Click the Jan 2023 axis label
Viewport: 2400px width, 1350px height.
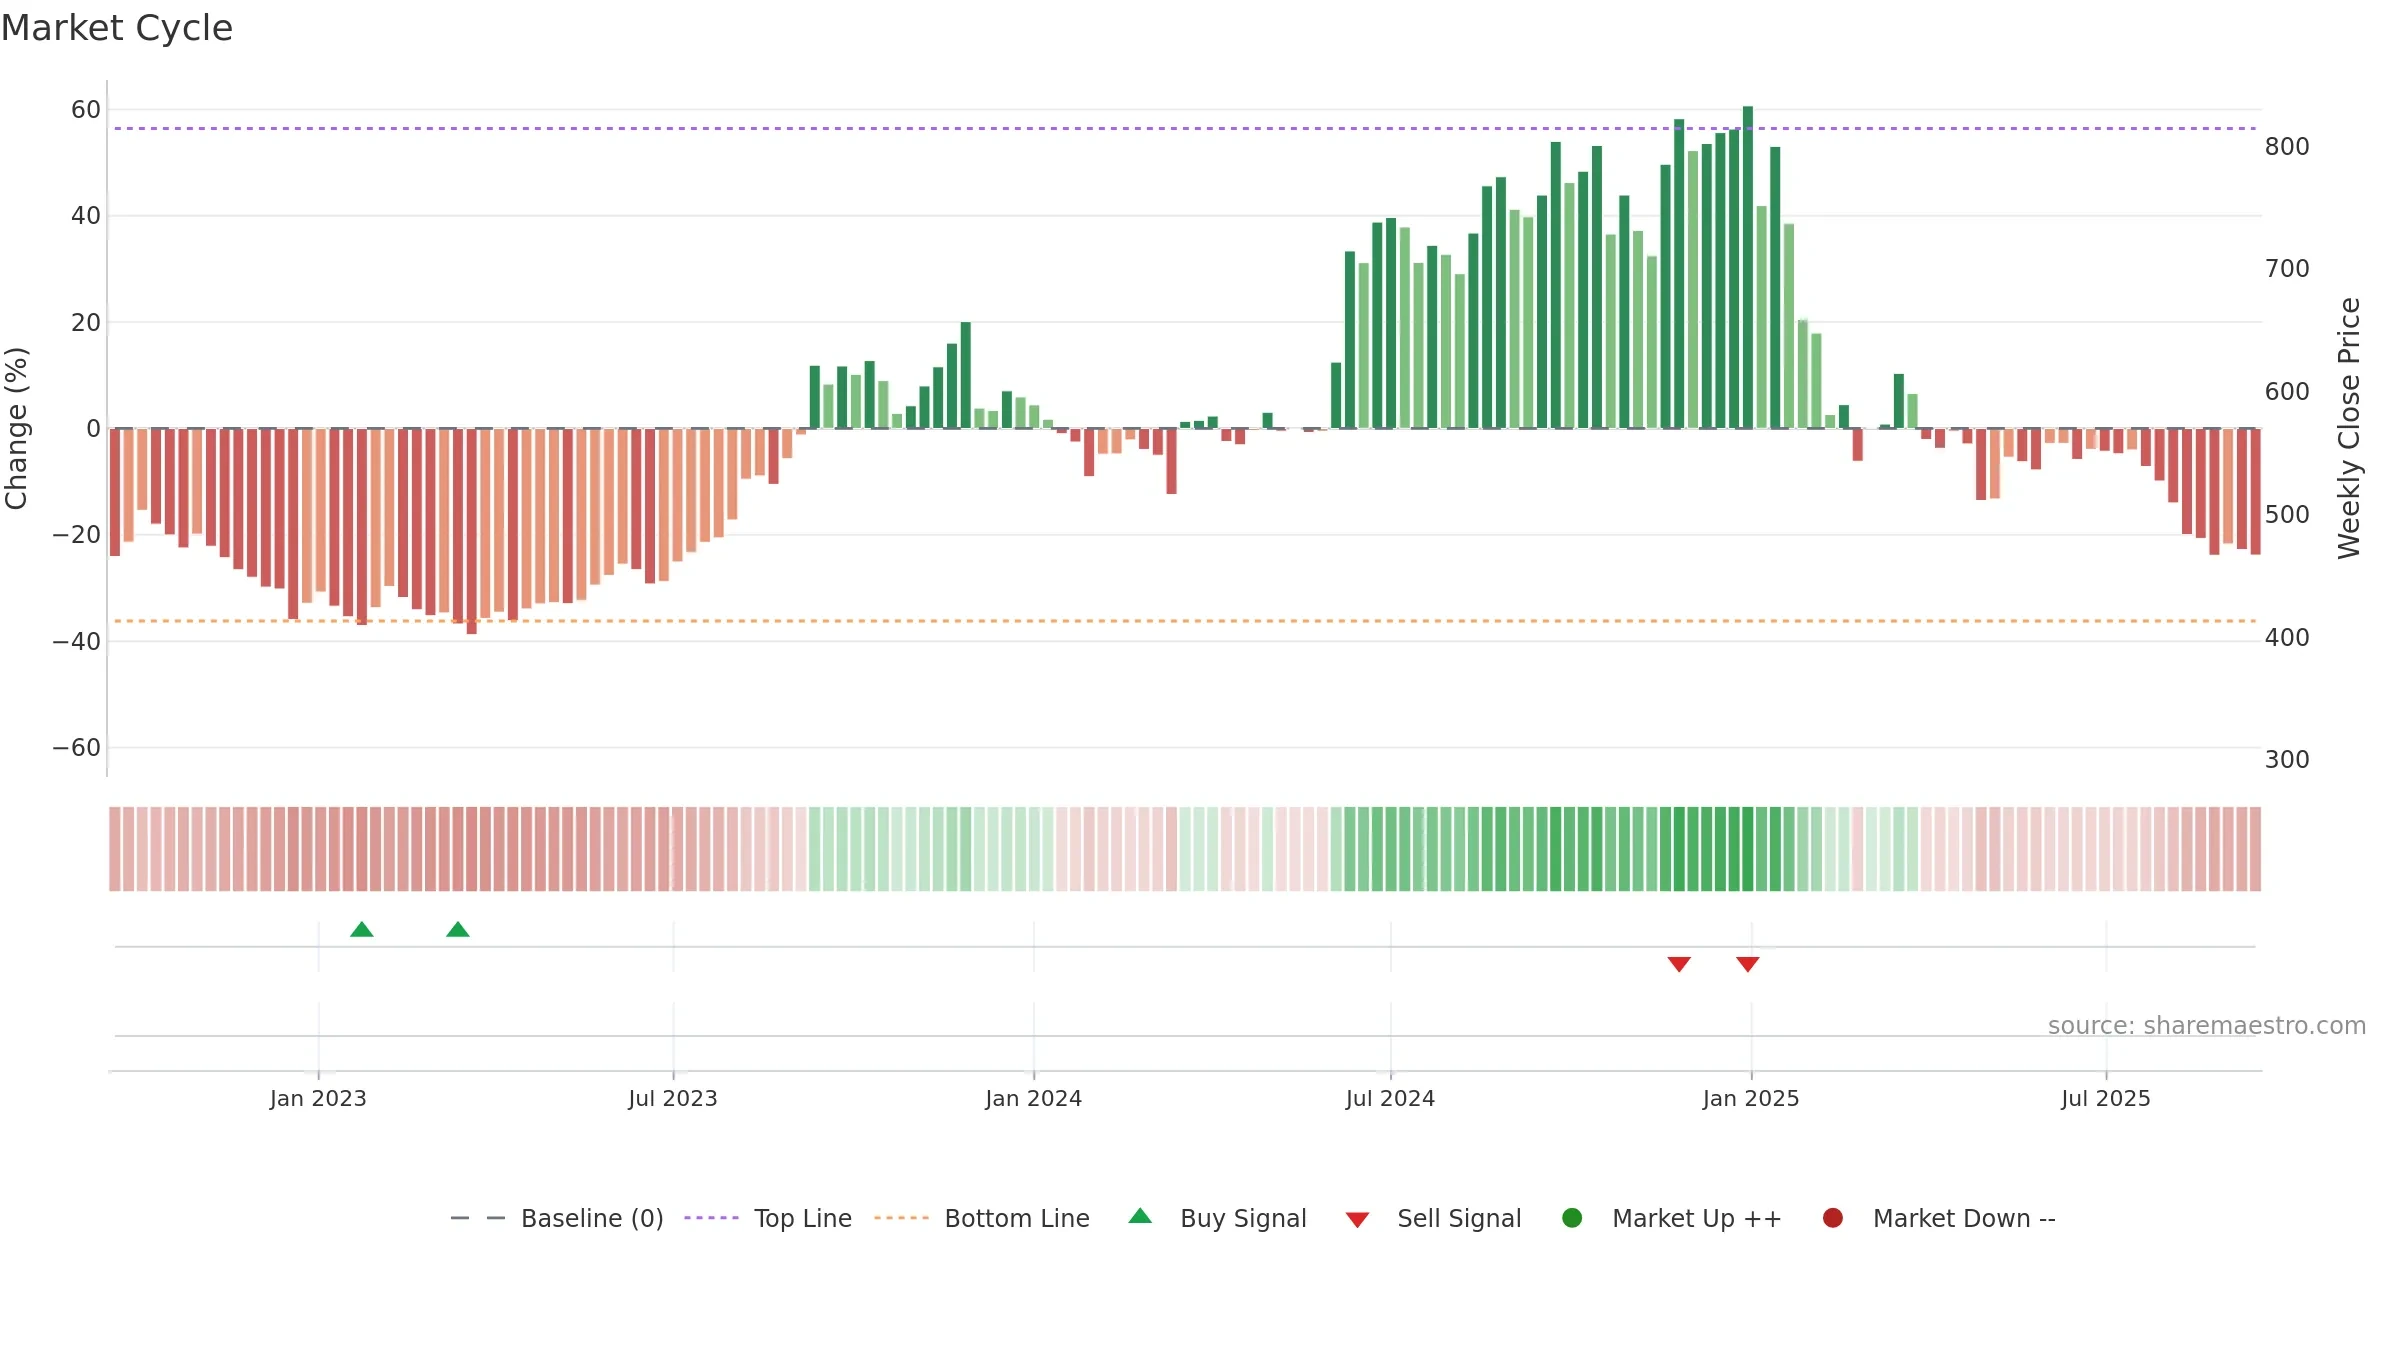(x=318, y=1098)
